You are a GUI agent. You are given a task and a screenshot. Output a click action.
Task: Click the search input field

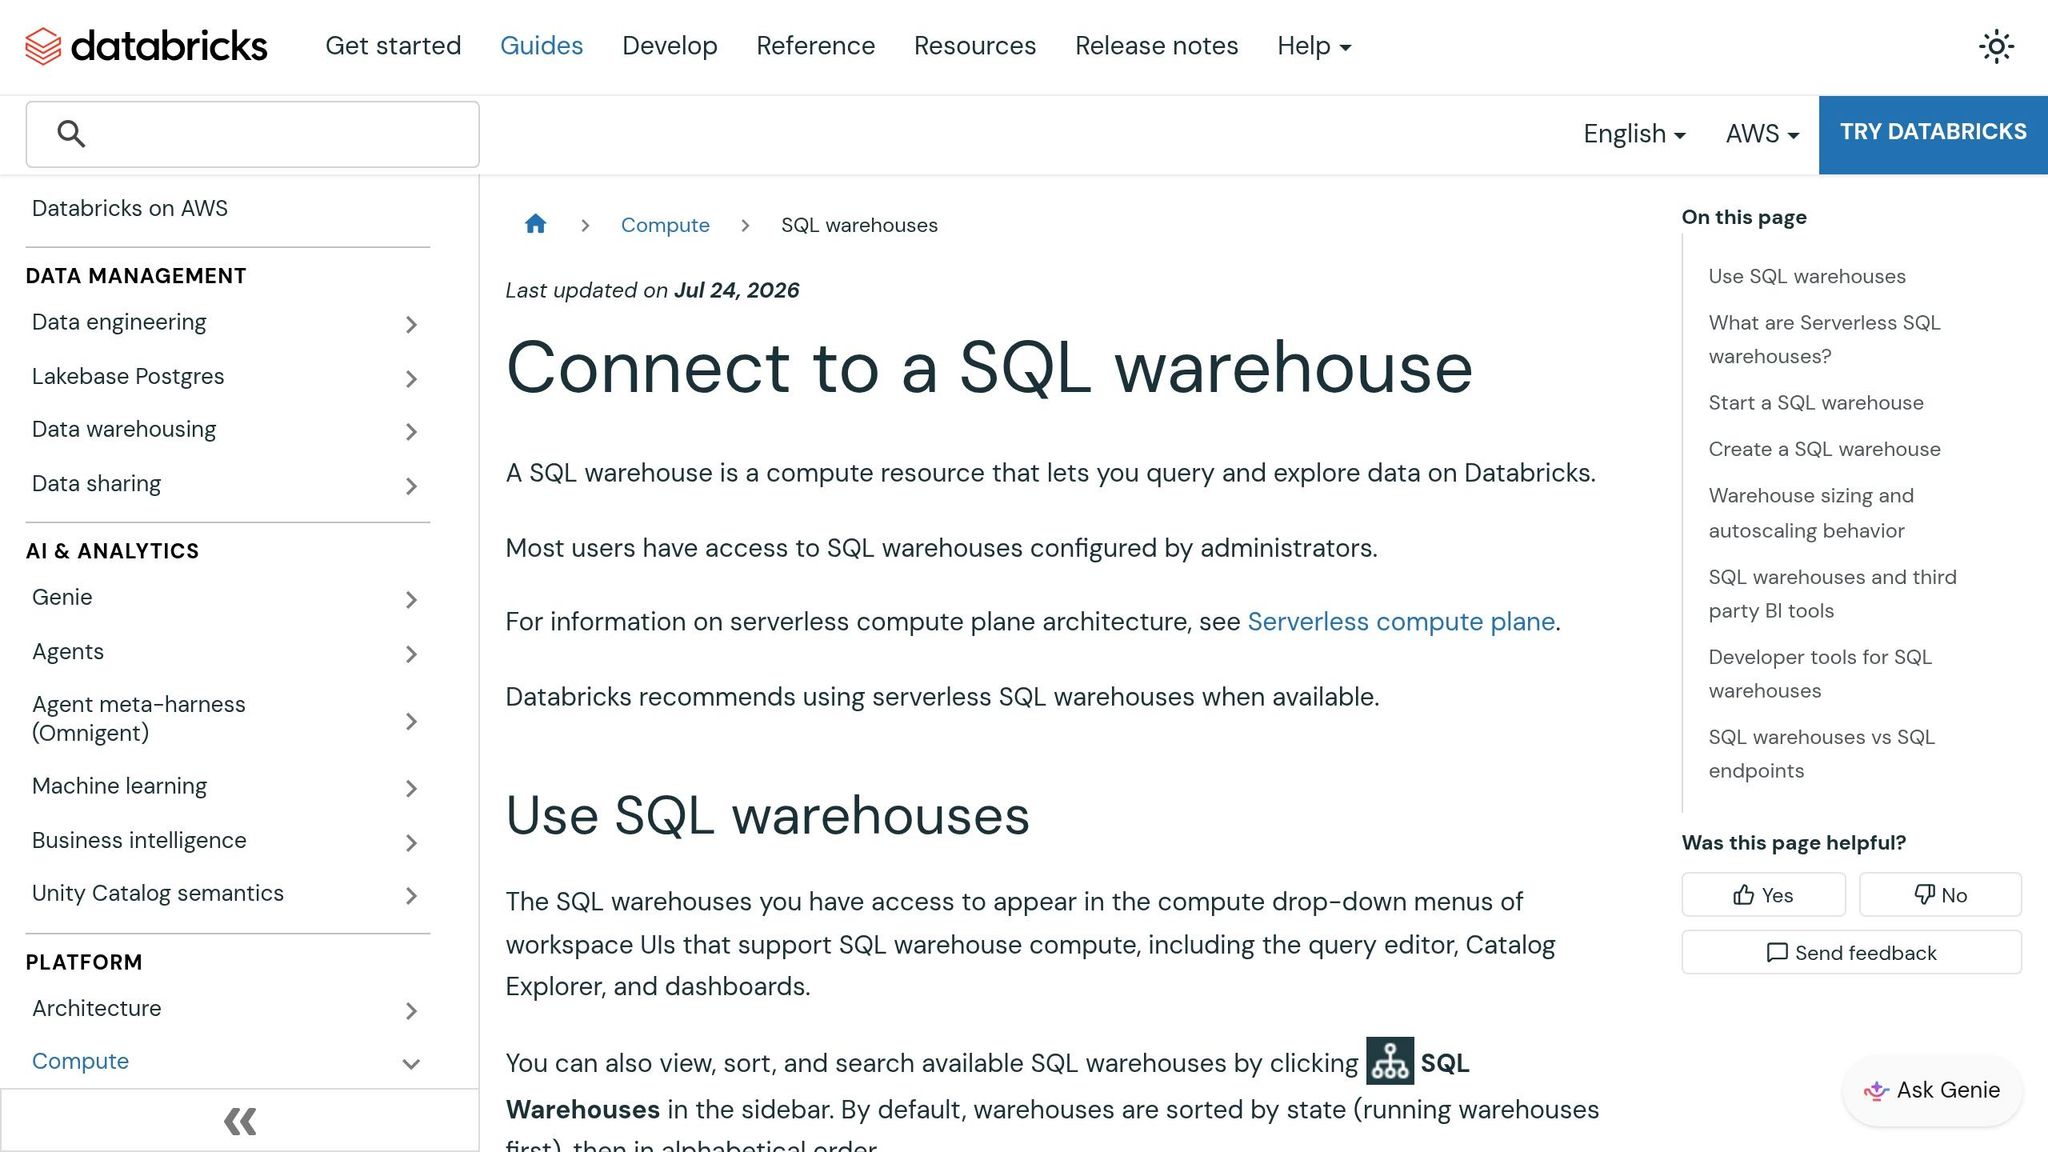pos(252,134)
